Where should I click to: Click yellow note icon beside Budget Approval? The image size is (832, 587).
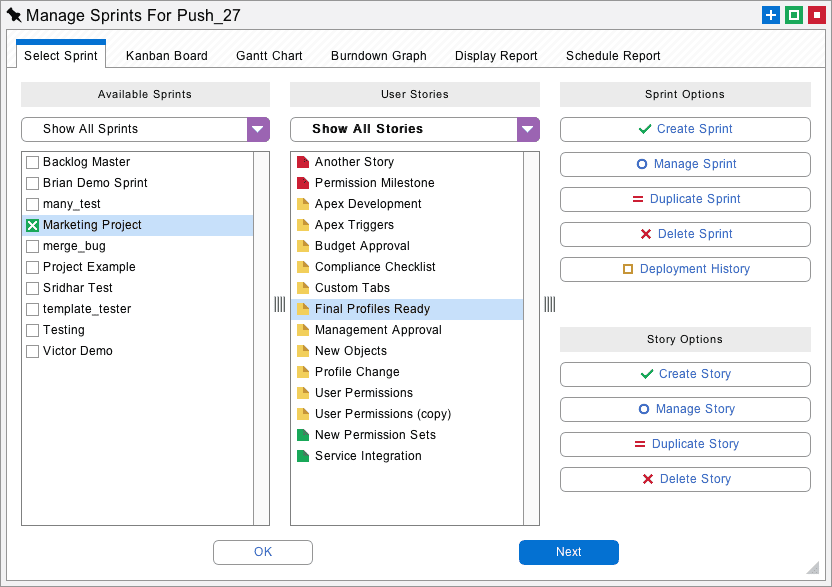click(x=303, y=246)
